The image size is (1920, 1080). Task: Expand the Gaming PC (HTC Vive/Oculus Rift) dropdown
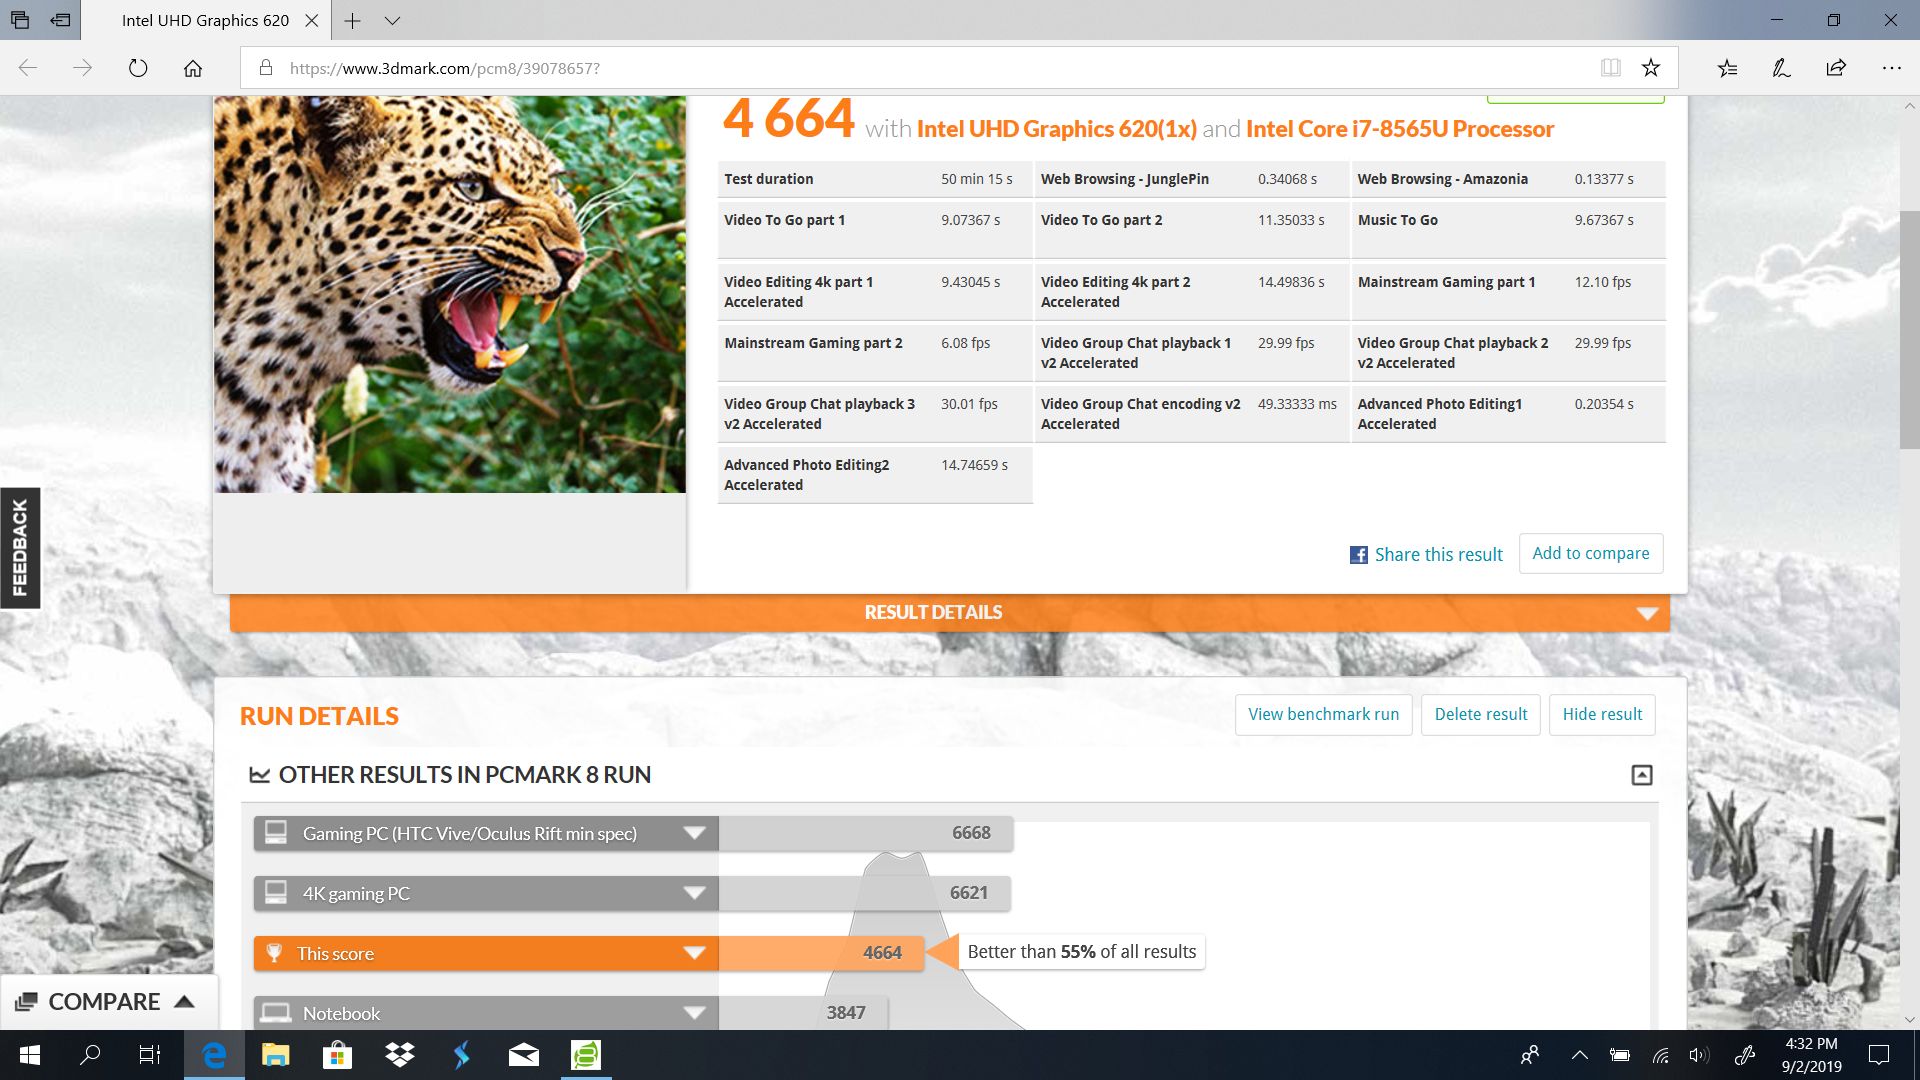pos(694,833)
